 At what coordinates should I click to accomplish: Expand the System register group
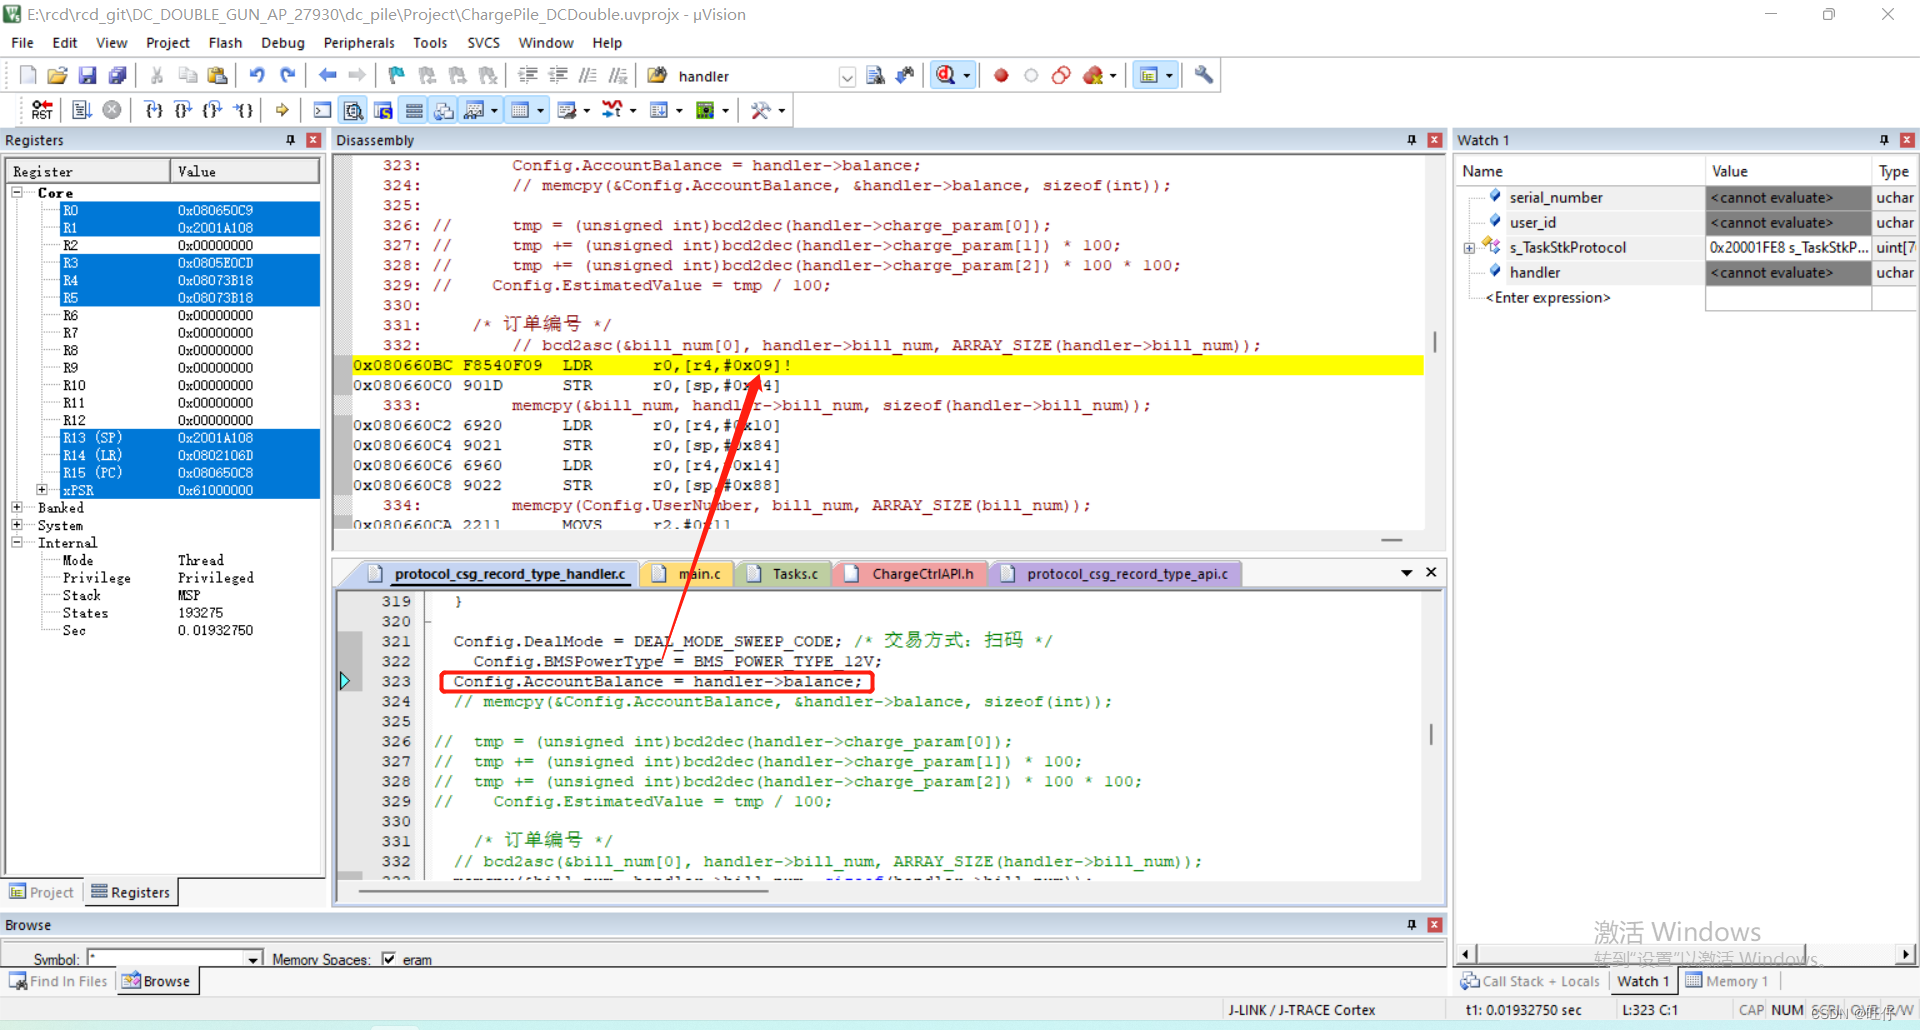tap(18, 525)
